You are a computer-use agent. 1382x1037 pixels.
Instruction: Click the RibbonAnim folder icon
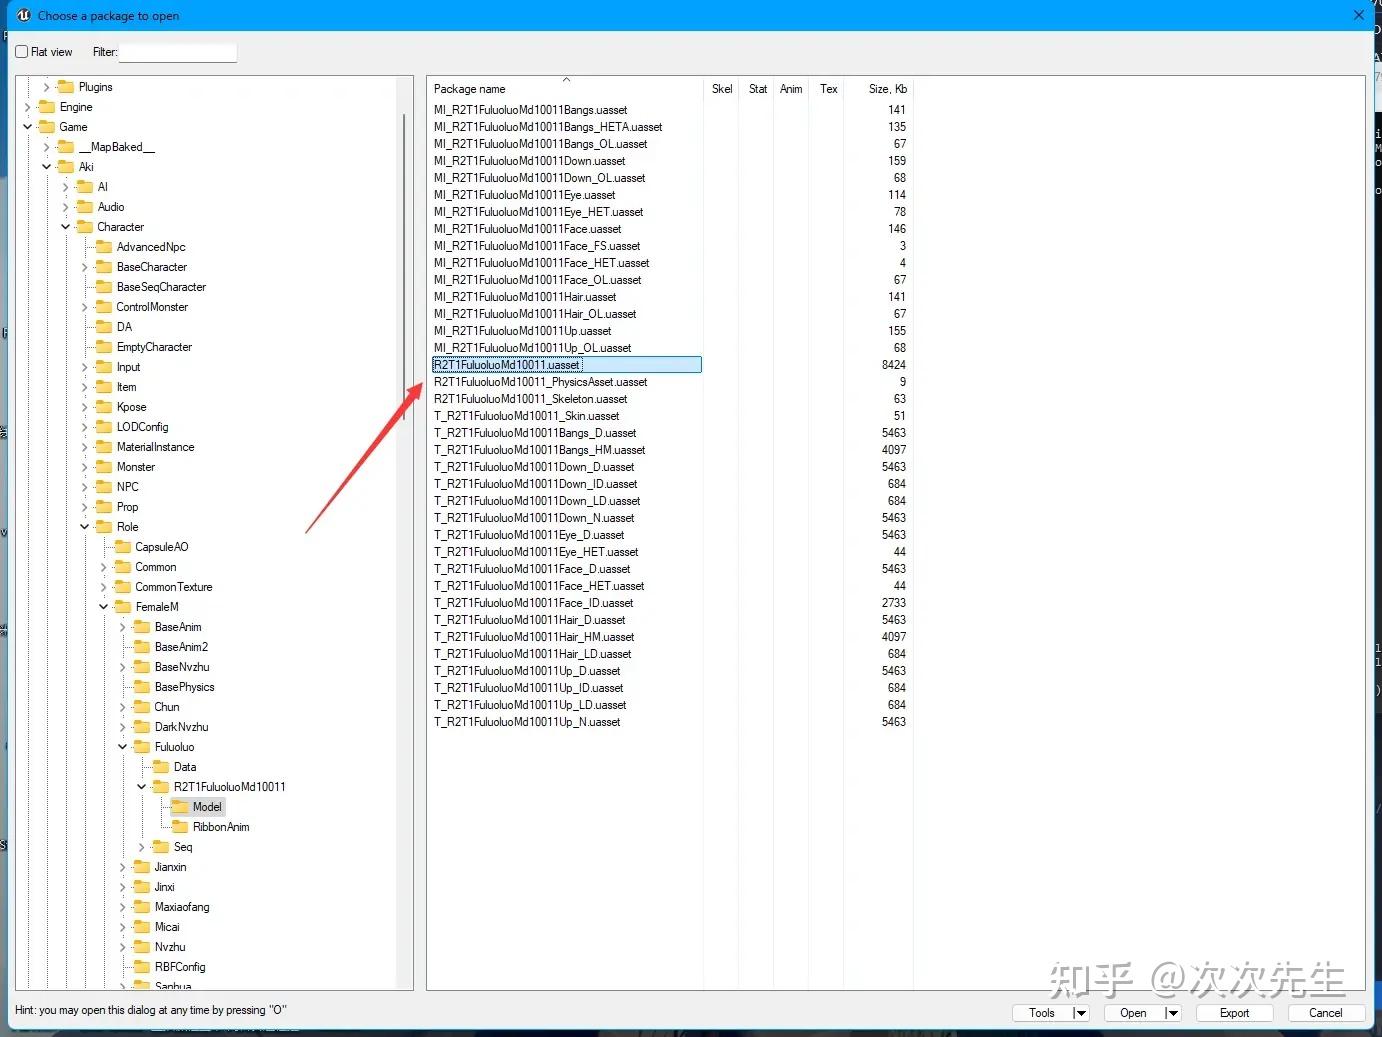180,827
